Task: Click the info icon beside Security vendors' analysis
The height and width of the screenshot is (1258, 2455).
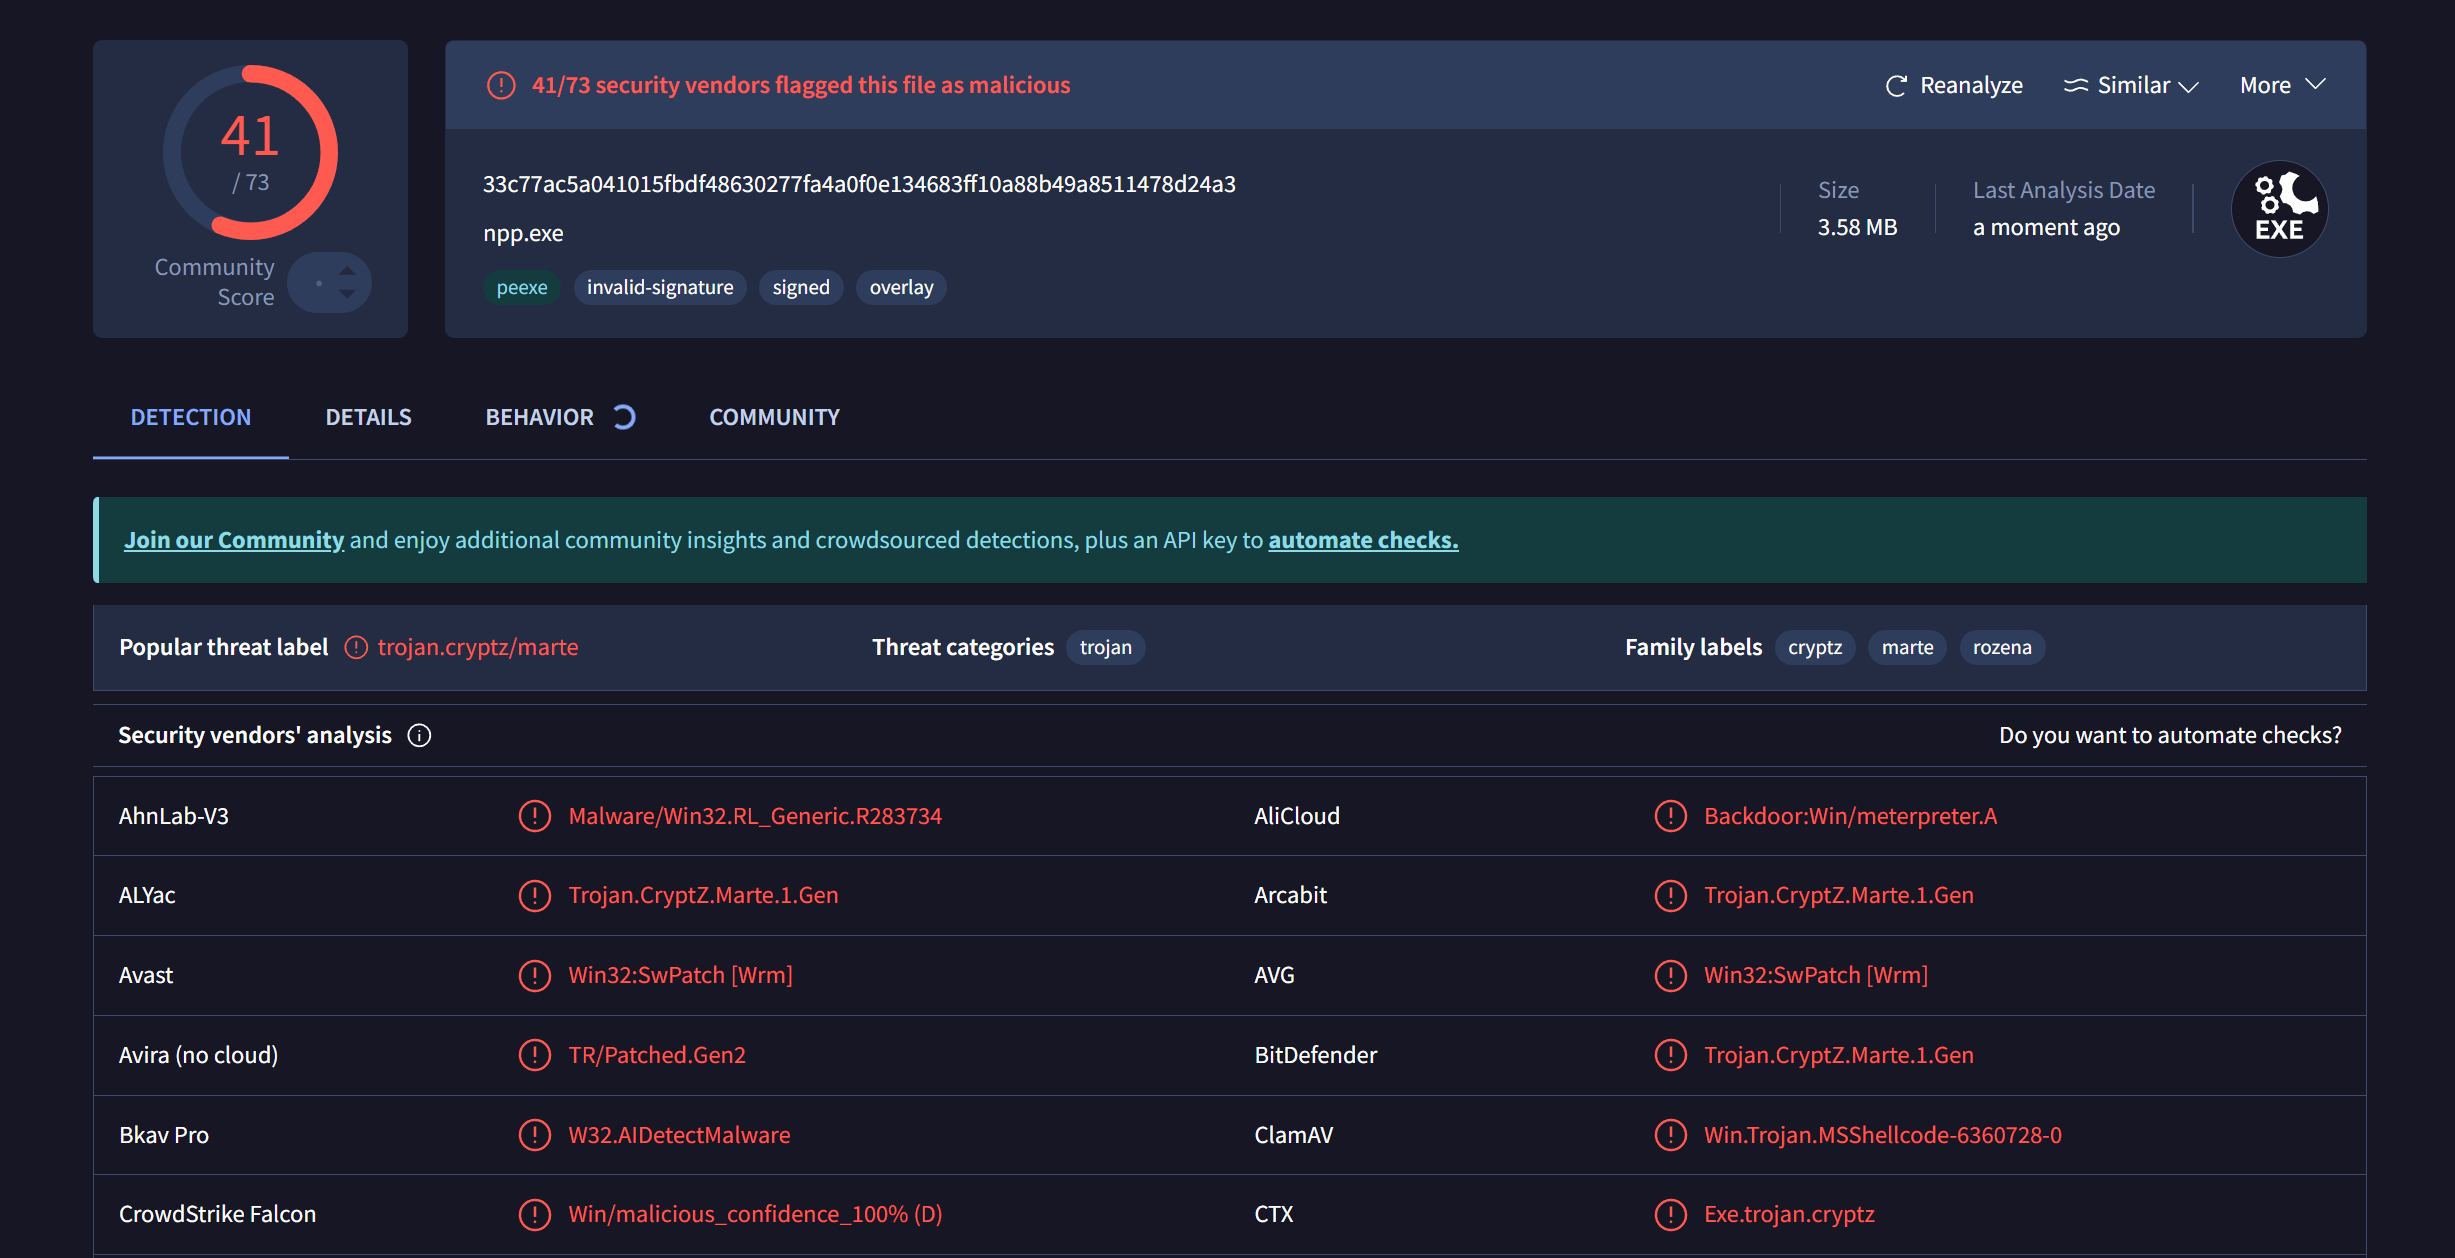Action: 419,736
